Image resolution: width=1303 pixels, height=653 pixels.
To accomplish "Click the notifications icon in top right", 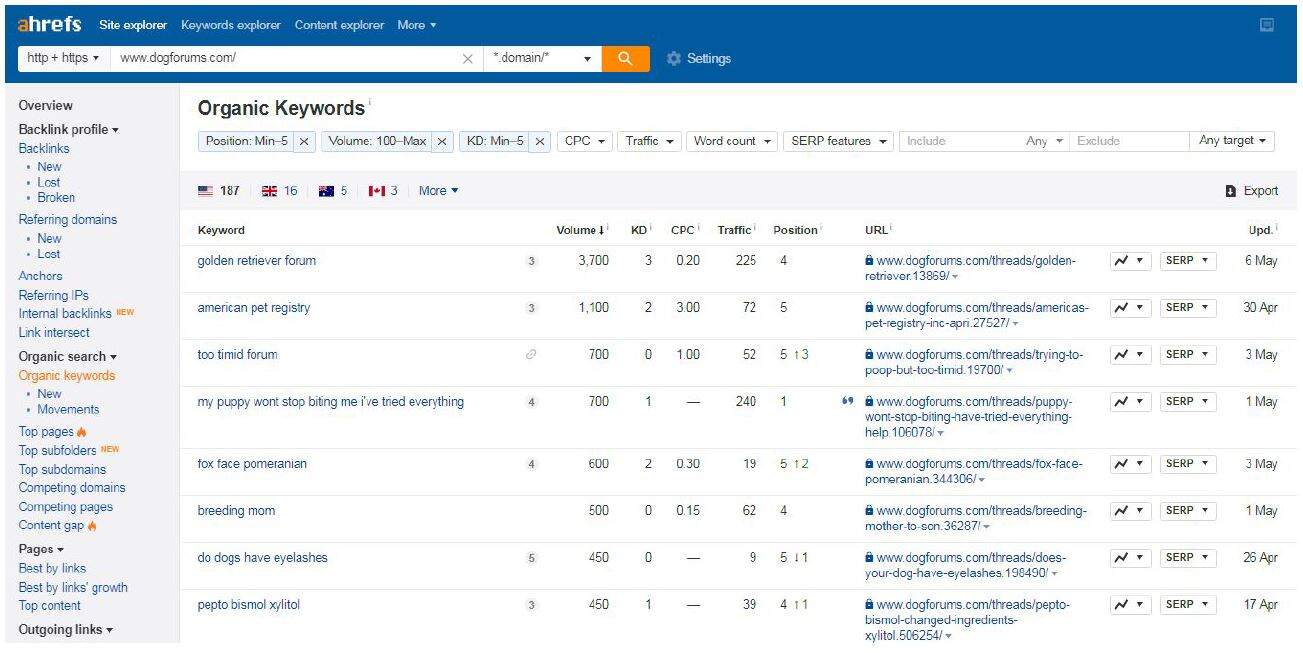I will pos(1267,25).
